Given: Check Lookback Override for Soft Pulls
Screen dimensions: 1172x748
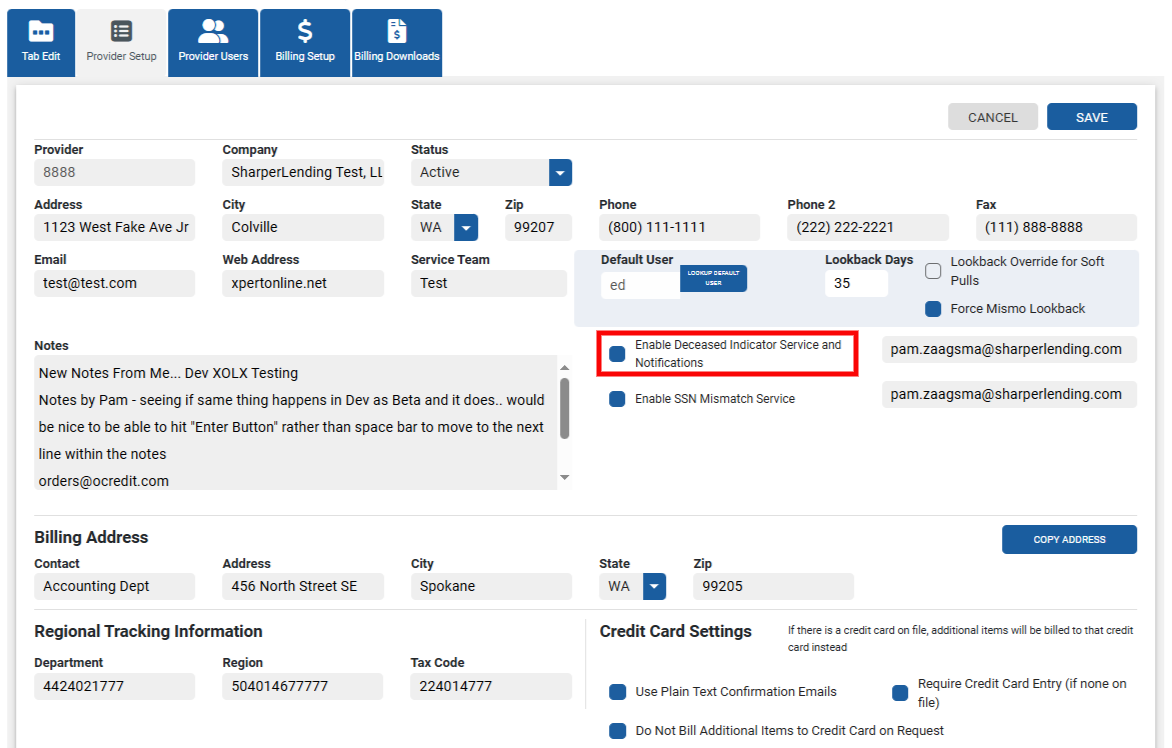Looking at the screenshot, I should point(933,271).
